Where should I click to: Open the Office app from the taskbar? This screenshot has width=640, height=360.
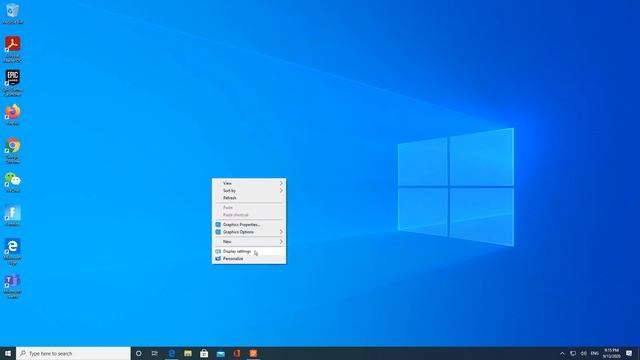237,353
